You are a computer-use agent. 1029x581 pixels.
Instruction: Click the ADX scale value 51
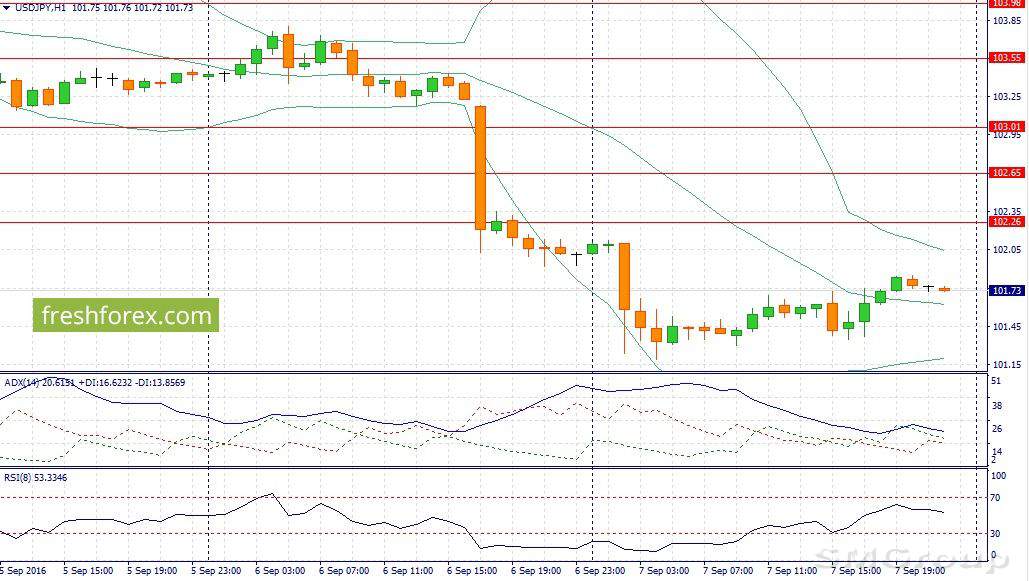996,381
